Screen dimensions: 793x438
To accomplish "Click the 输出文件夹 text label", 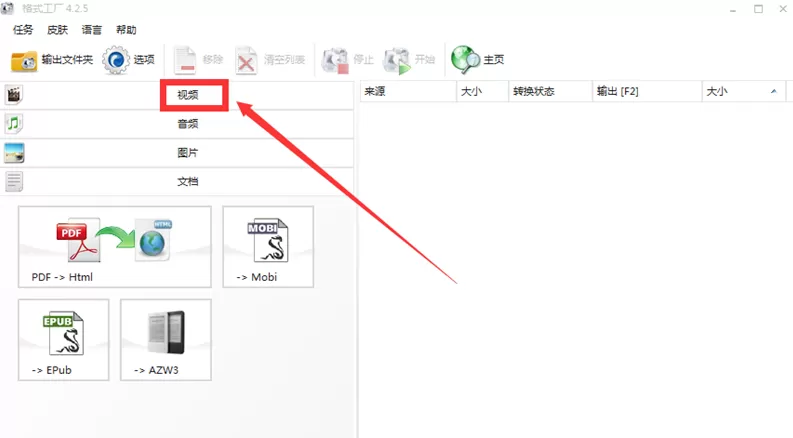I will pyautogui.click(x=67, y=60).
